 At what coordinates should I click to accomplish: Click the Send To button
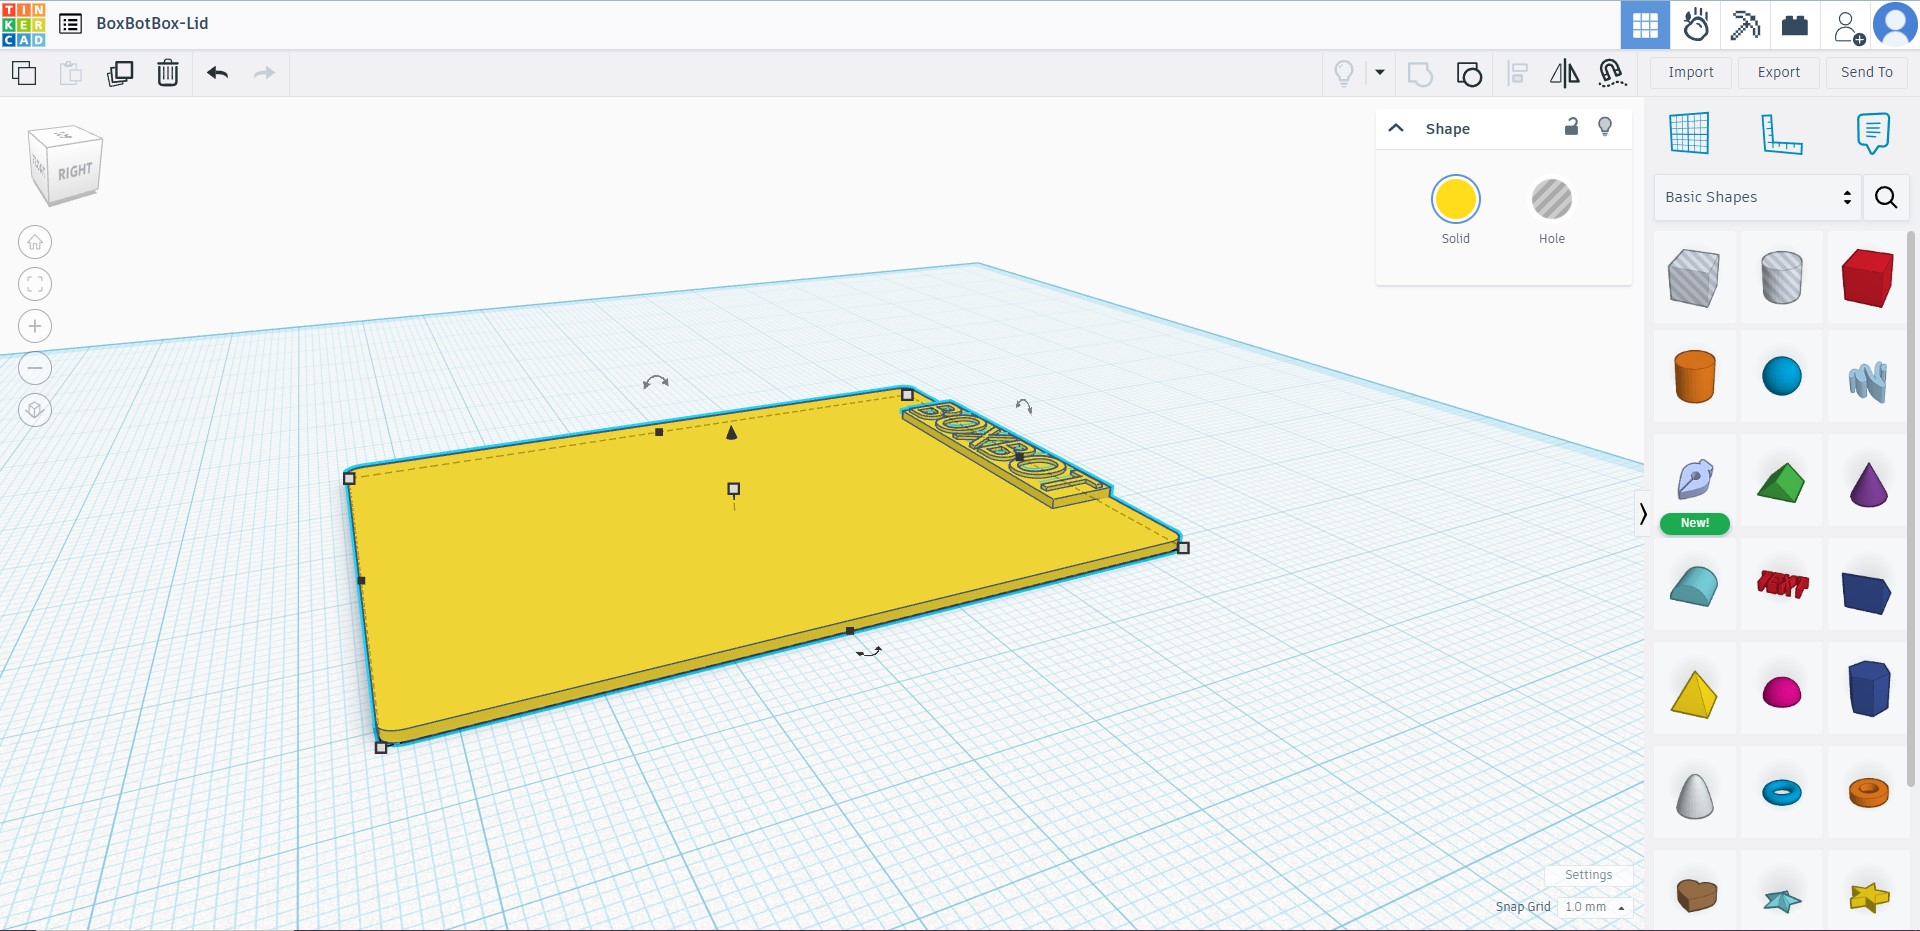point(1867,73)
